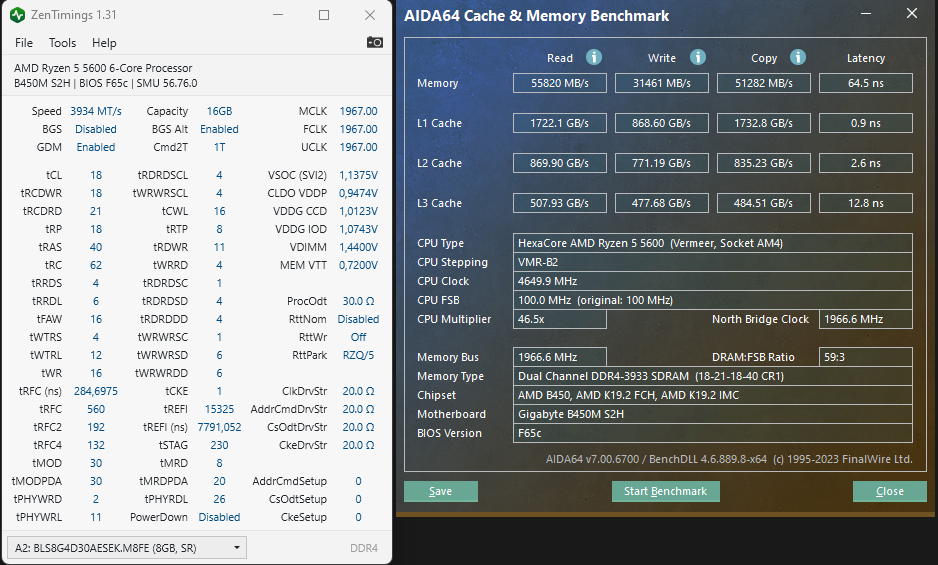Show info for the Copy column
938x565 pixels.
tap(797, 57)
